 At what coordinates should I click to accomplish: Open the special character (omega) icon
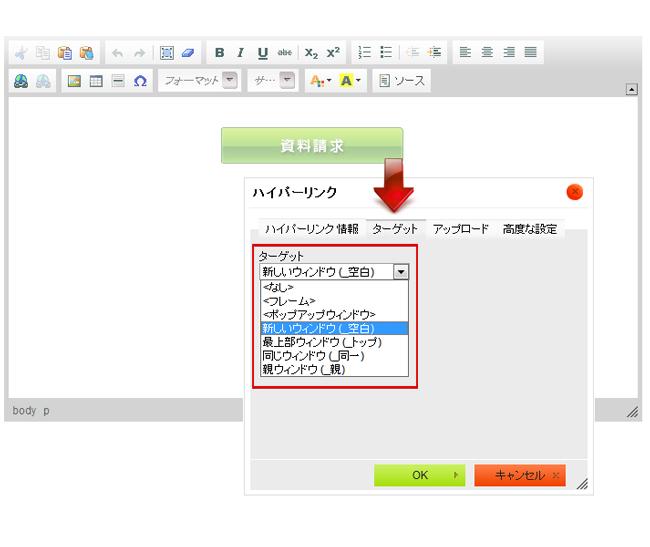tap(140, 81)
